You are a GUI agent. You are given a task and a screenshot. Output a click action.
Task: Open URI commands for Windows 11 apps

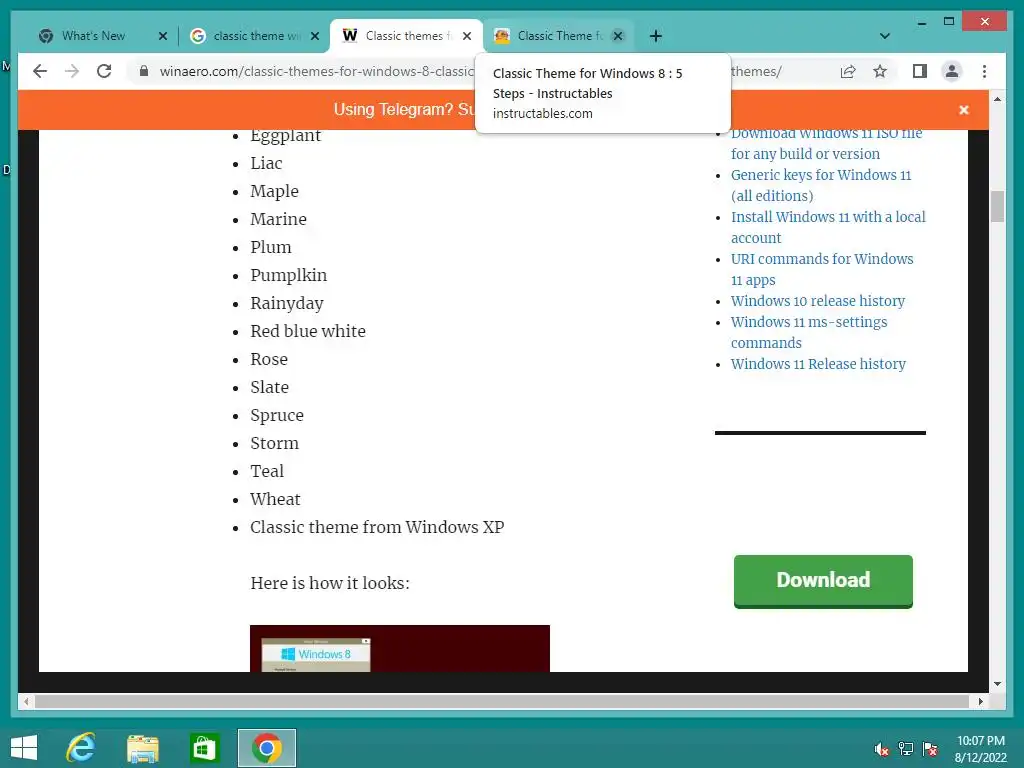(x=822, y=269)
